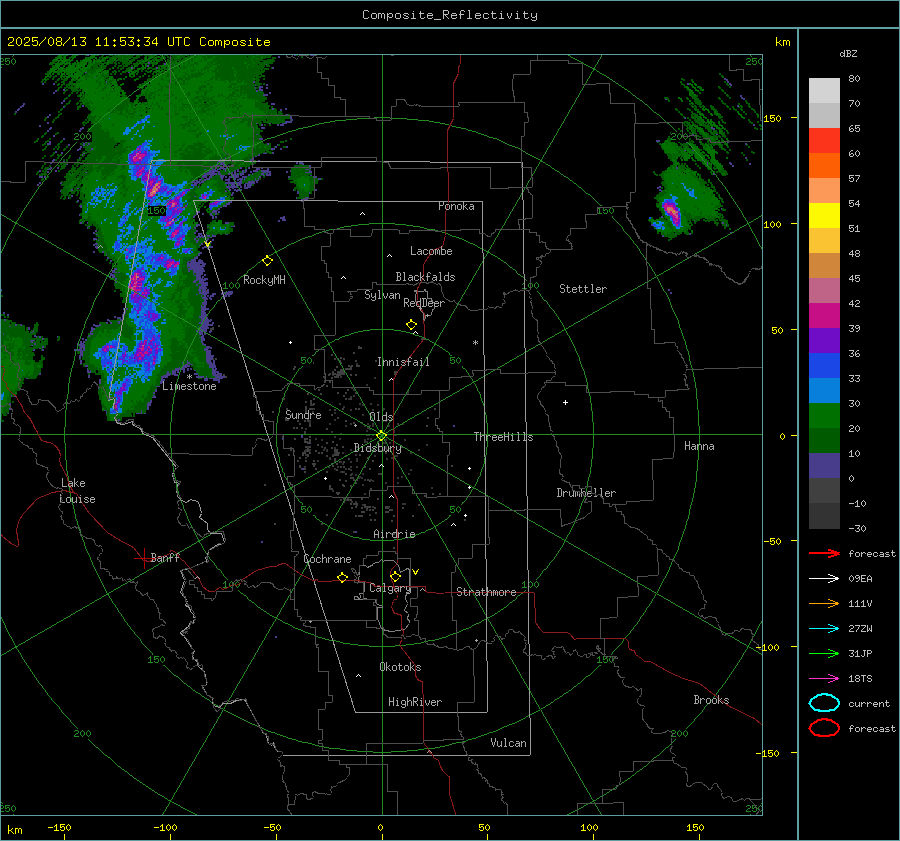Click the bright yellow swatch below 54 dBZ
Screen dimensions: 900x841
[824, 215]
